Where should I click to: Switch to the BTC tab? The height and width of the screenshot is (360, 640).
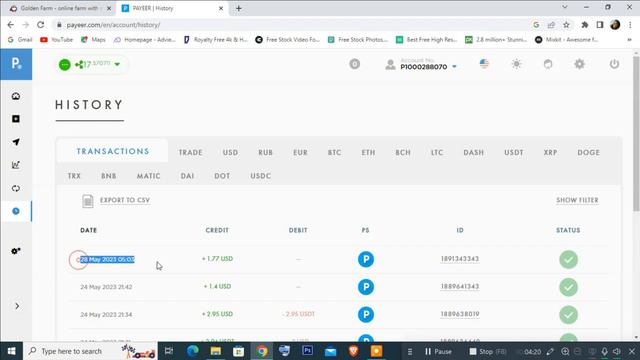[334, 152]
